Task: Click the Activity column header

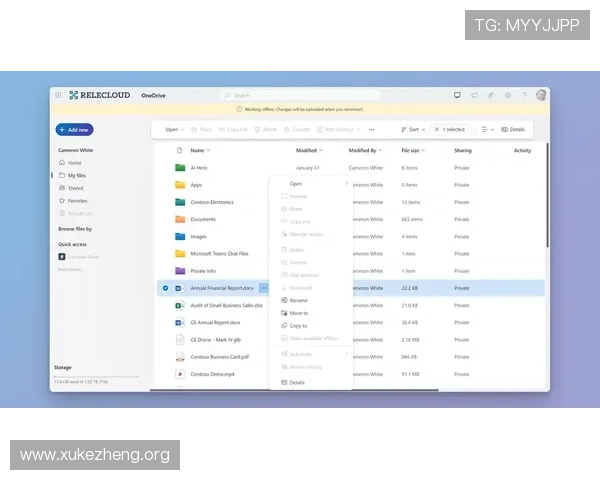Action: (x=522, y=150)
